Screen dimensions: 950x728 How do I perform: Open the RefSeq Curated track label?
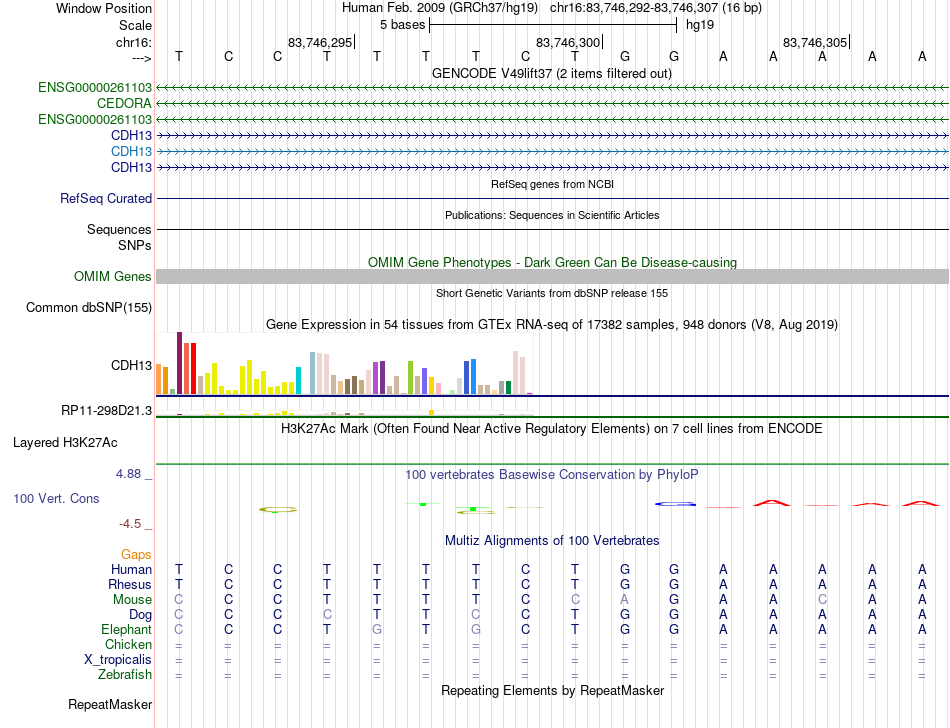[x=106, y=199]
